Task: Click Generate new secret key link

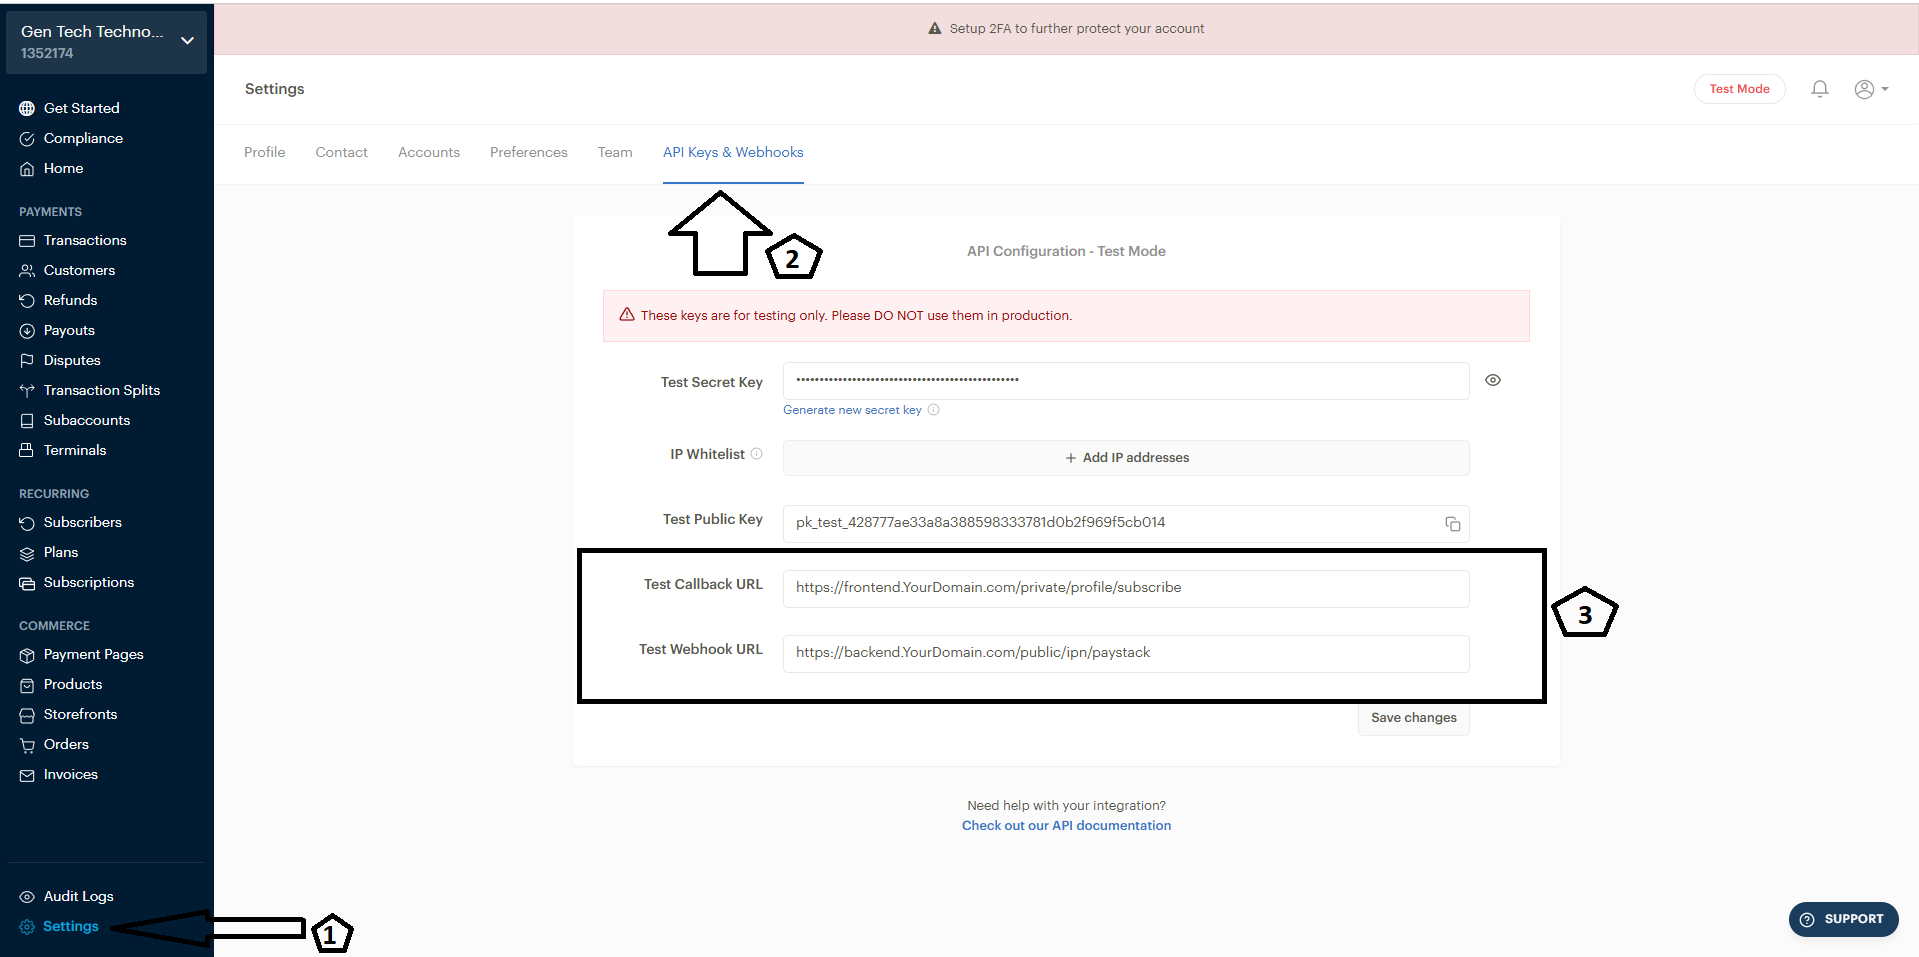Action: click(852, 410)
